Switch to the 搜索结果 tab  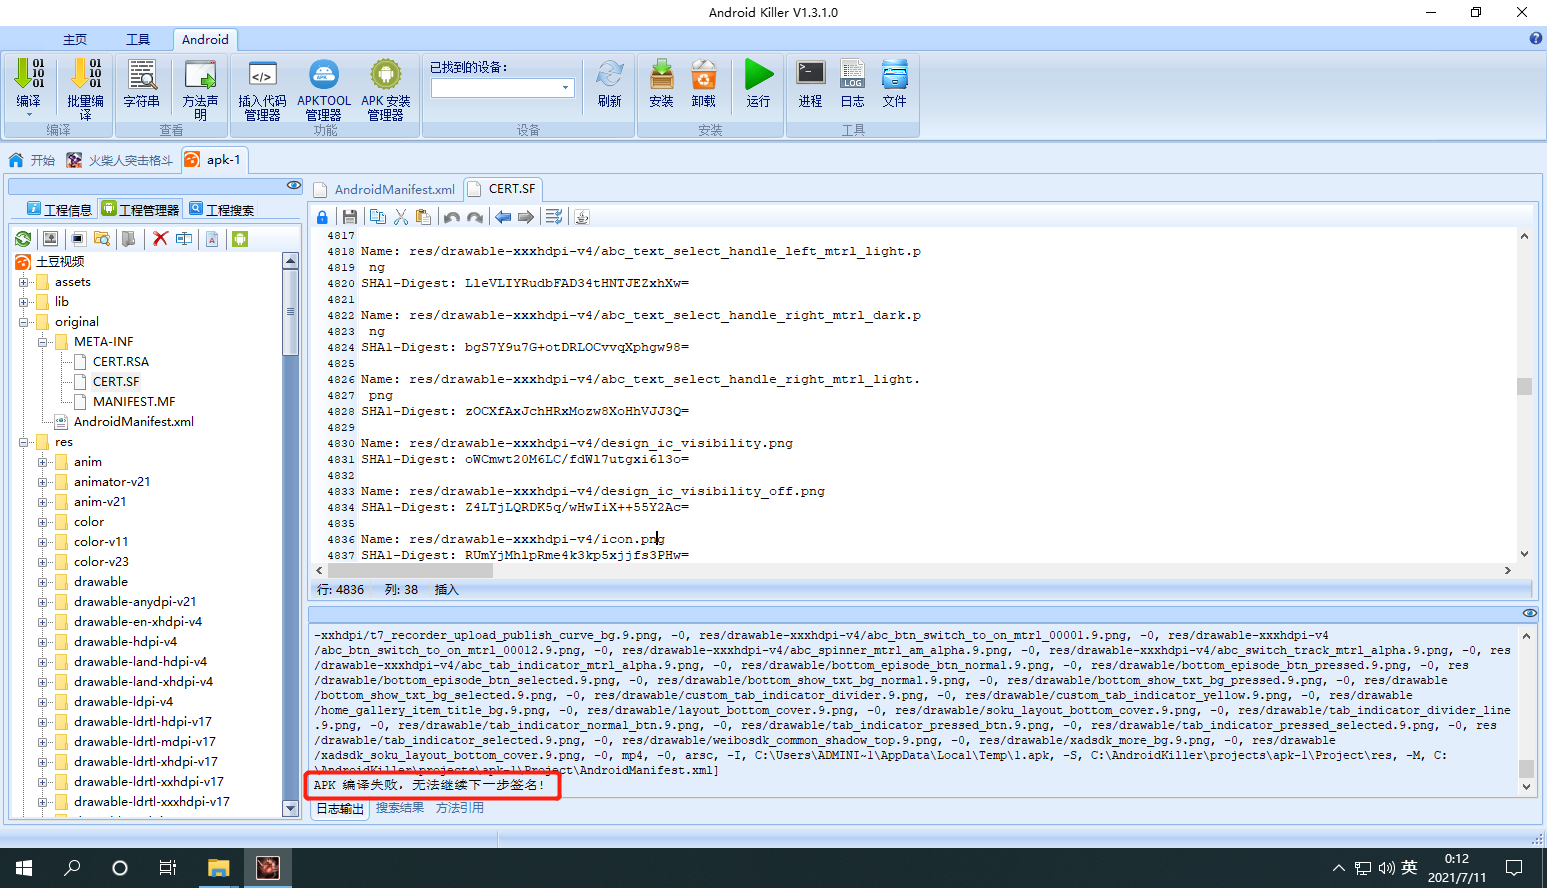click(400, 808)
